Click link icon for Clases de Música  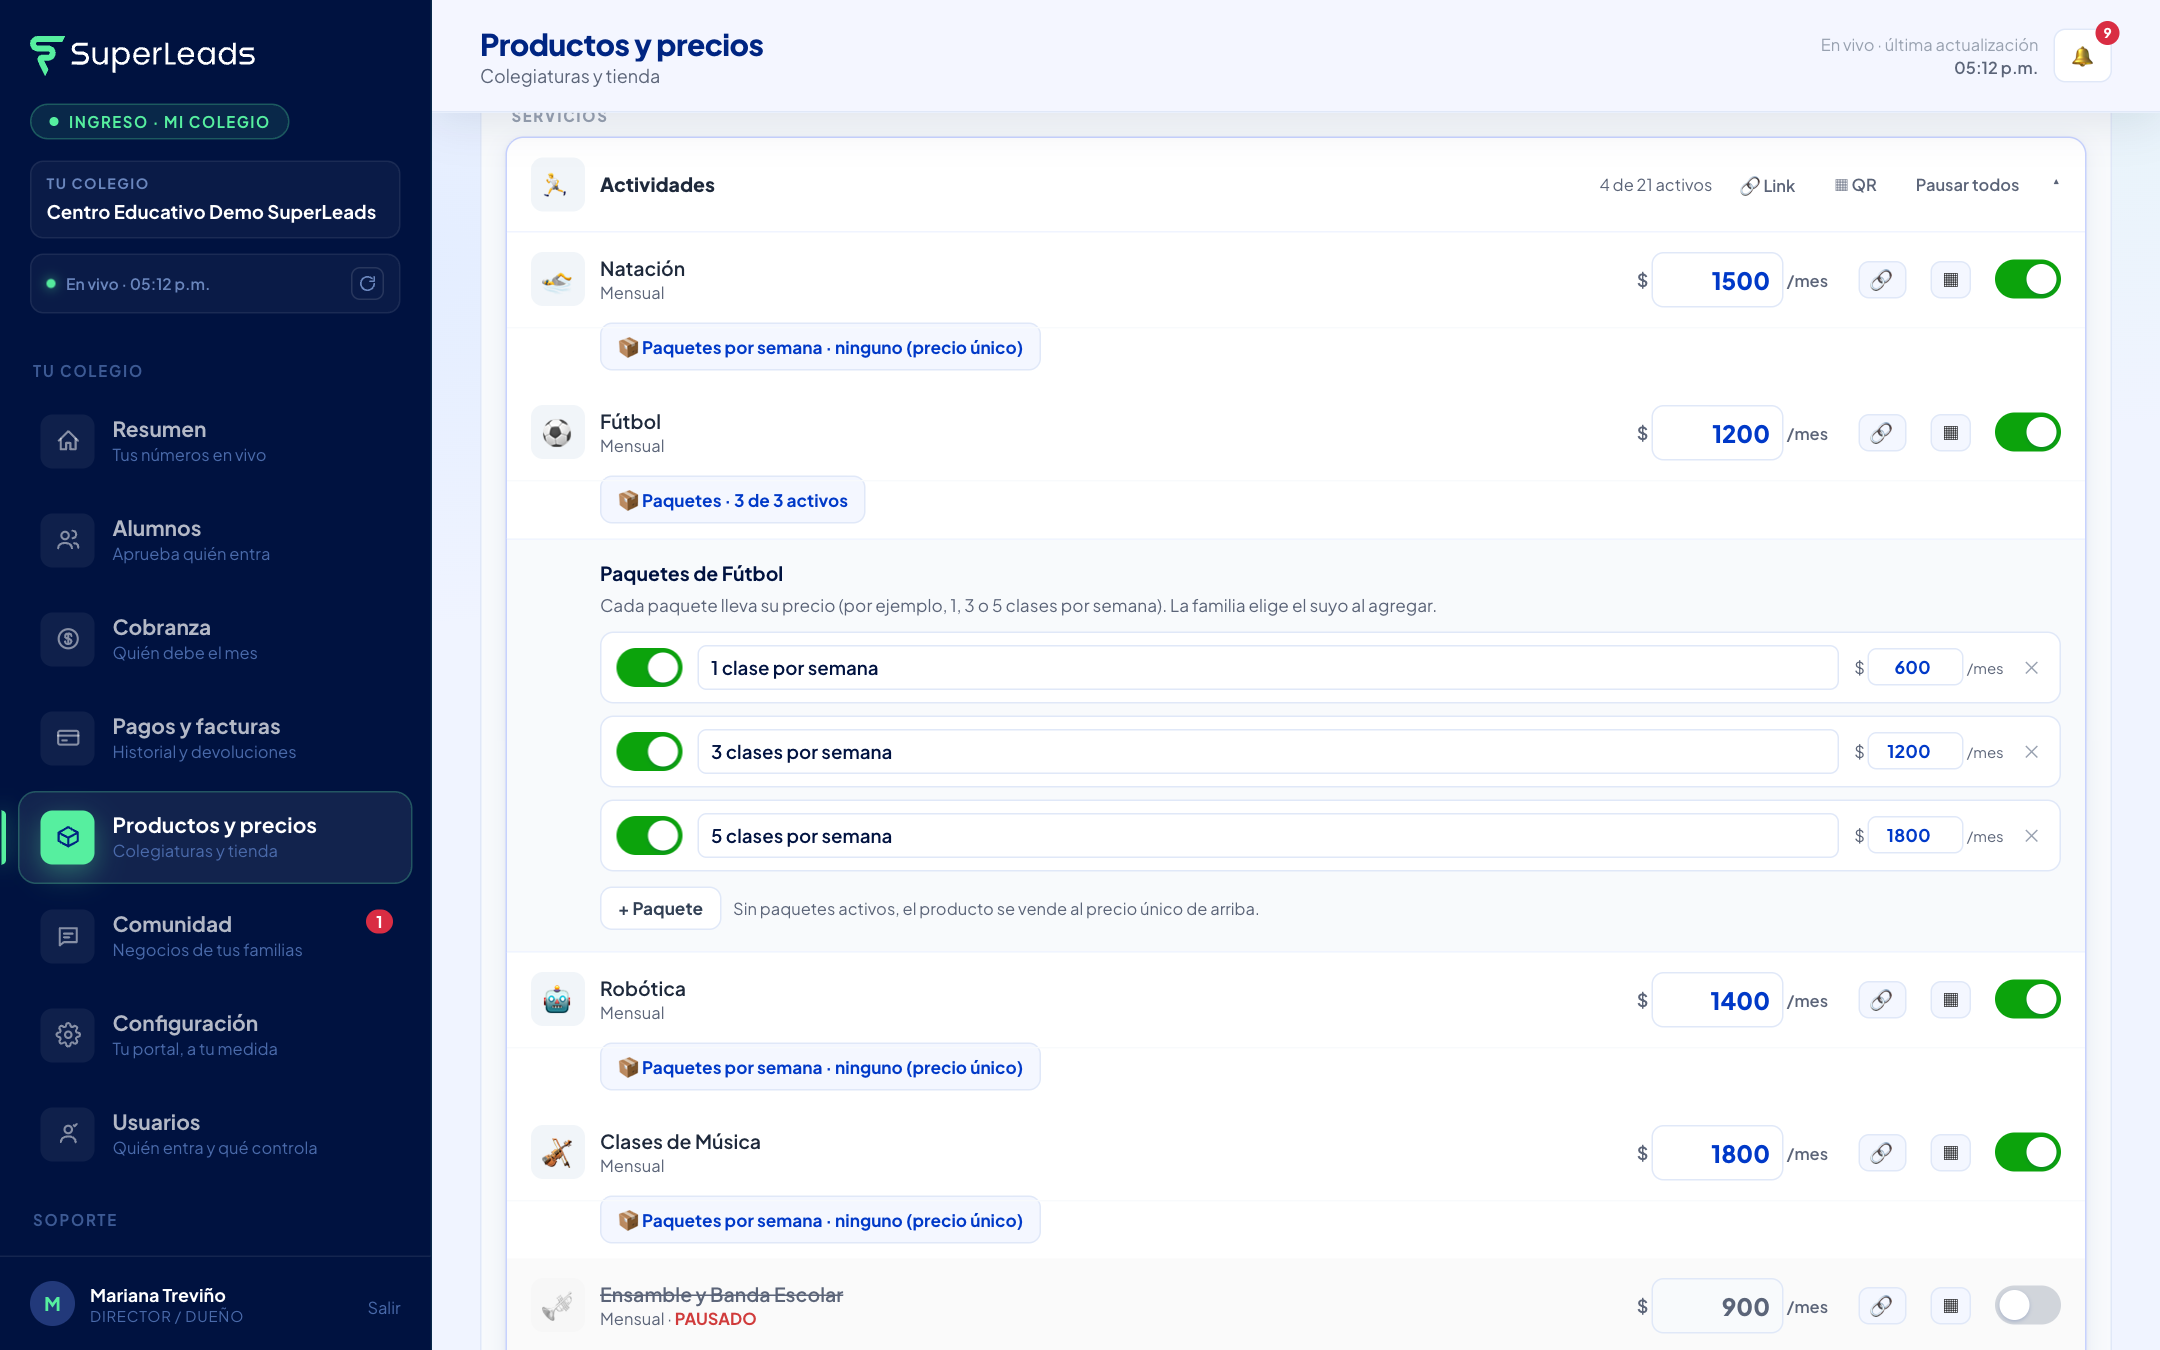point(1882,1153)
